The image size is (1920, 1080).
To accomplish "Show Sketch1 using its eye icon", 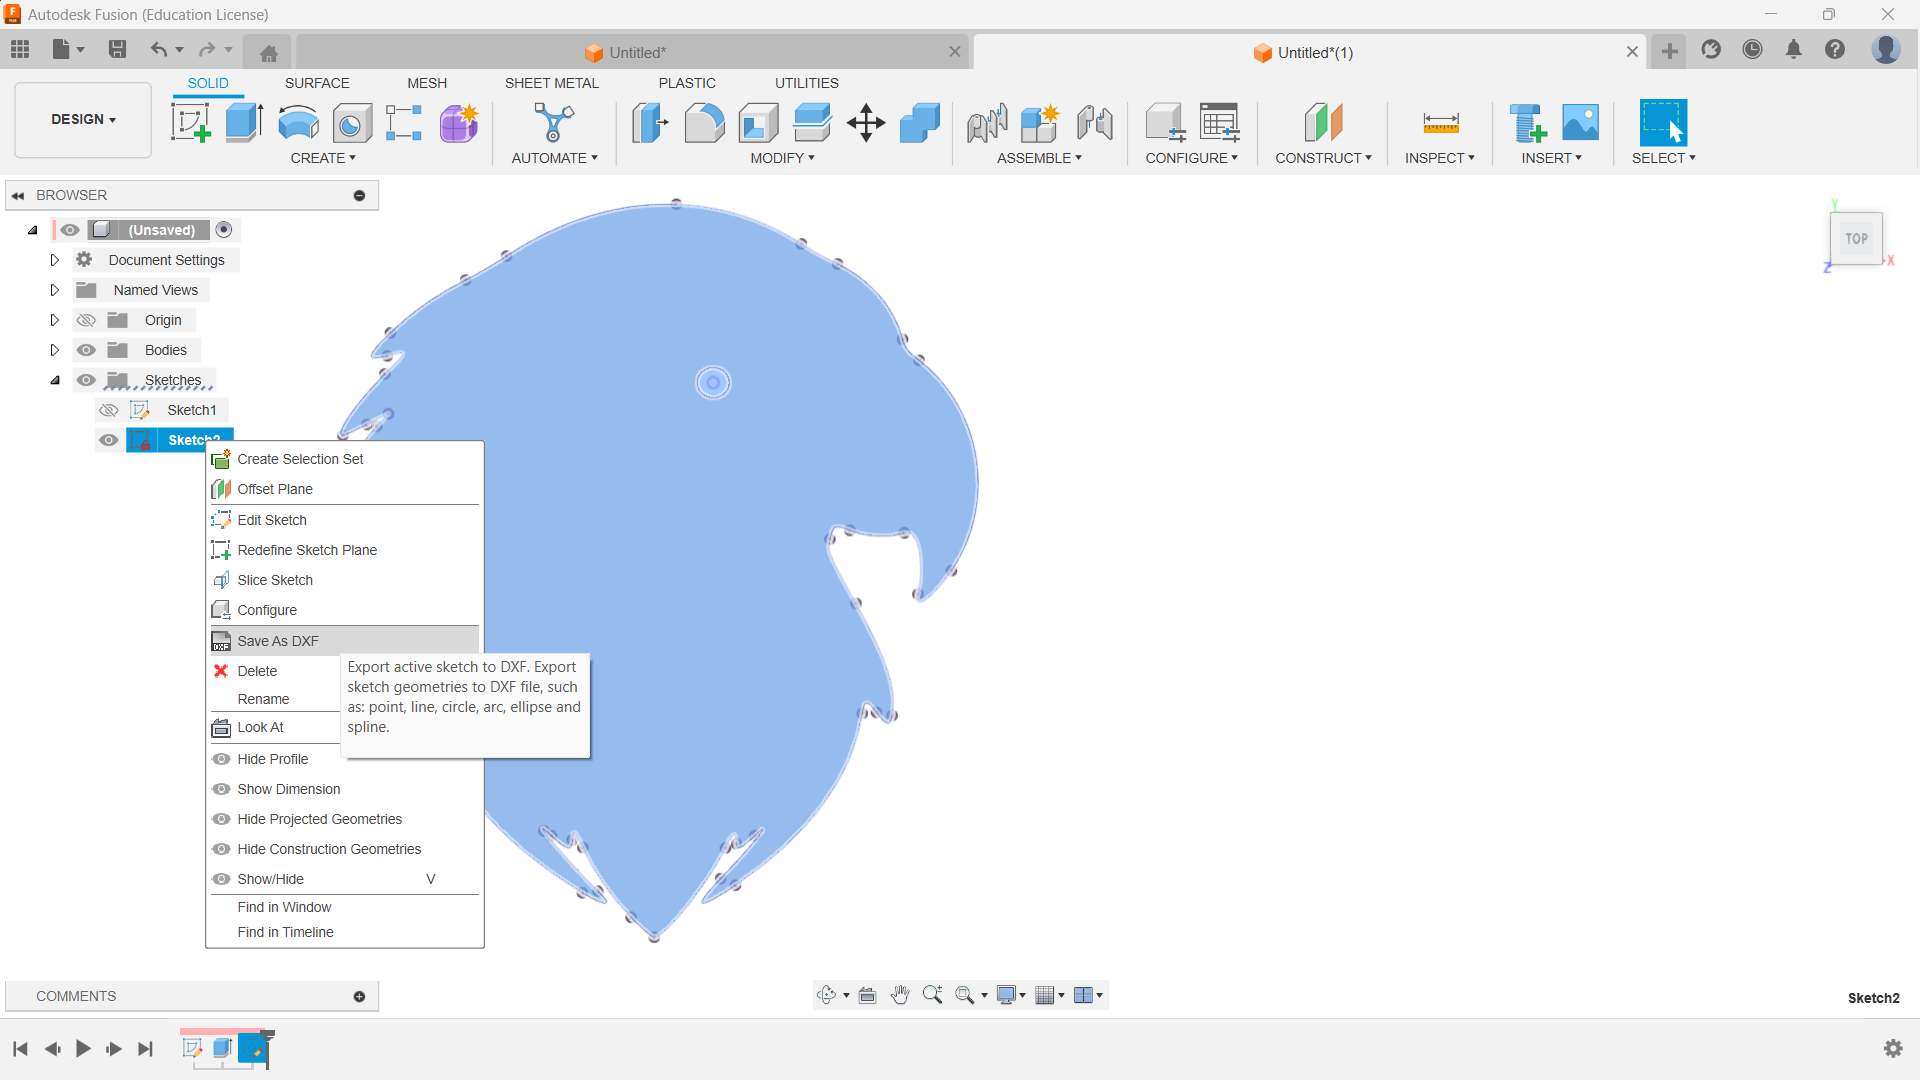I will [x=109, y=410].
